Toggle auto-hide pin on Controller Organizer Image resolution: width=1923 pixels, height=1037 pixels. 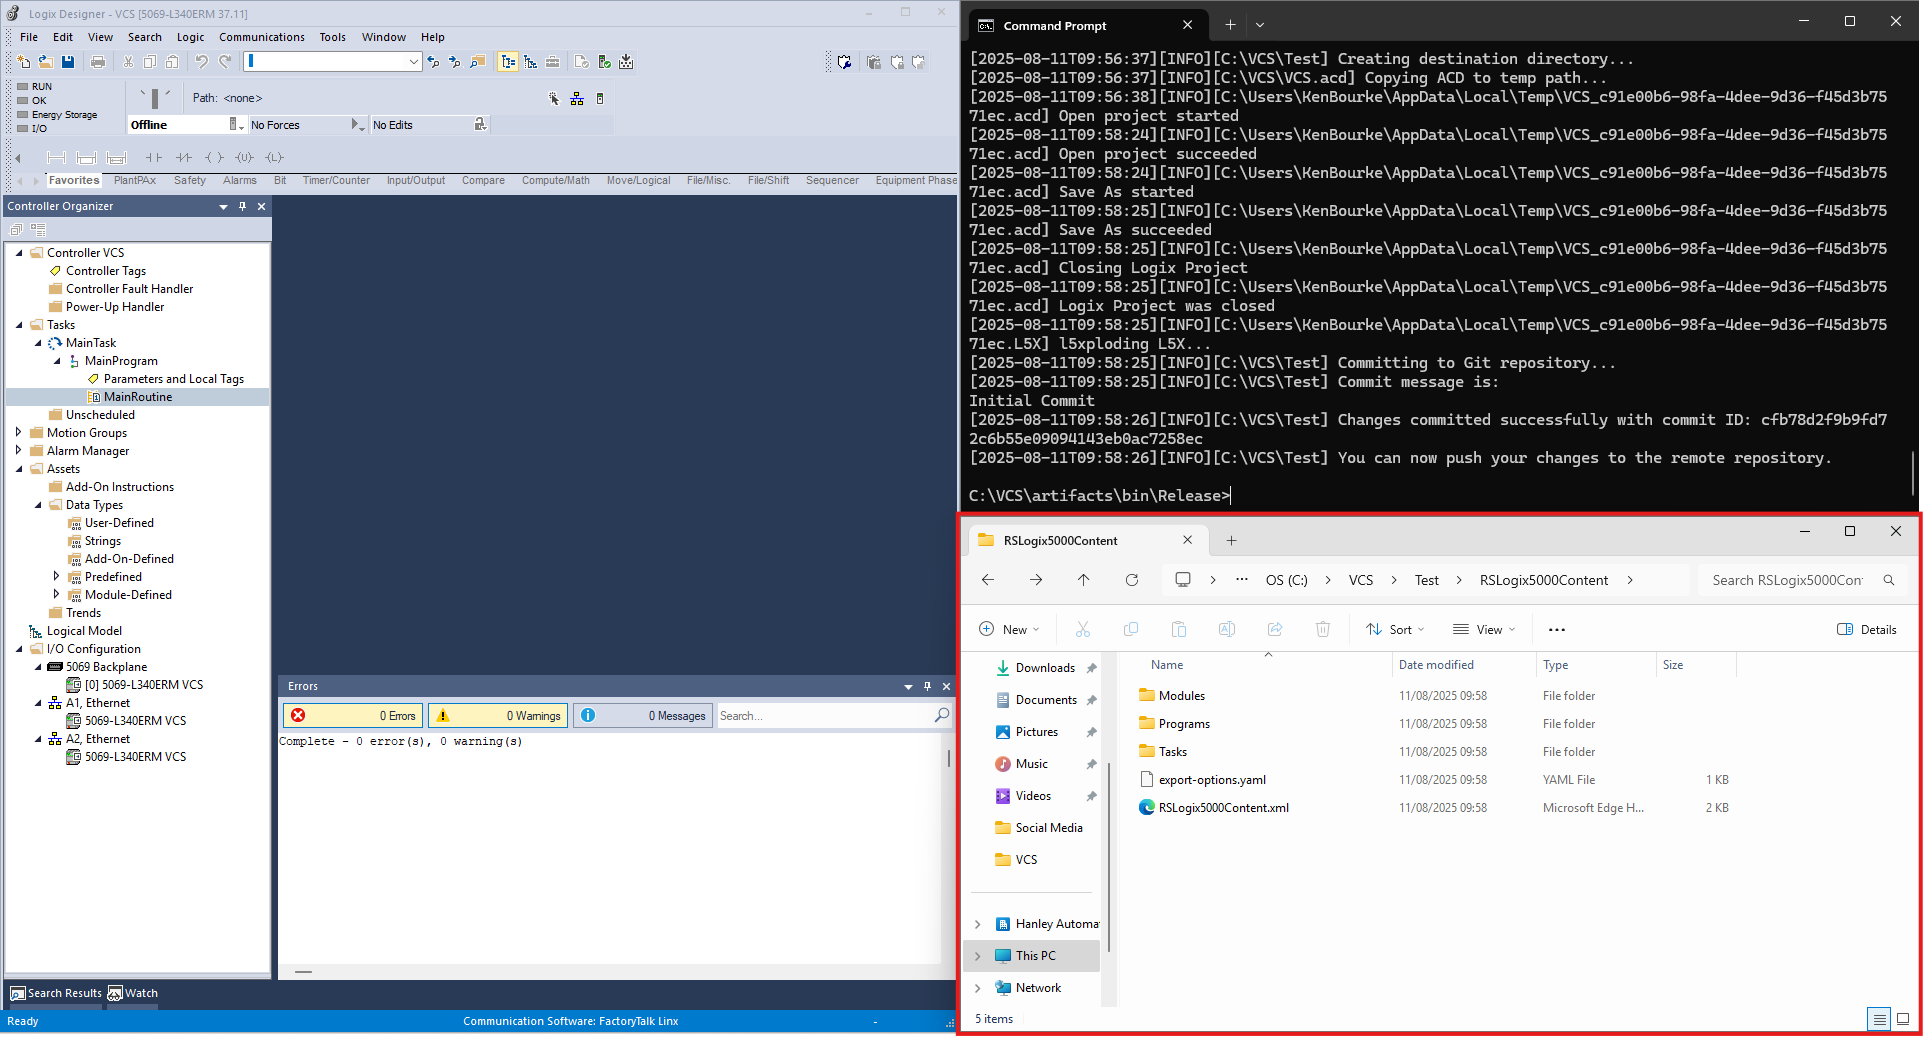click(x=242, y=206)
